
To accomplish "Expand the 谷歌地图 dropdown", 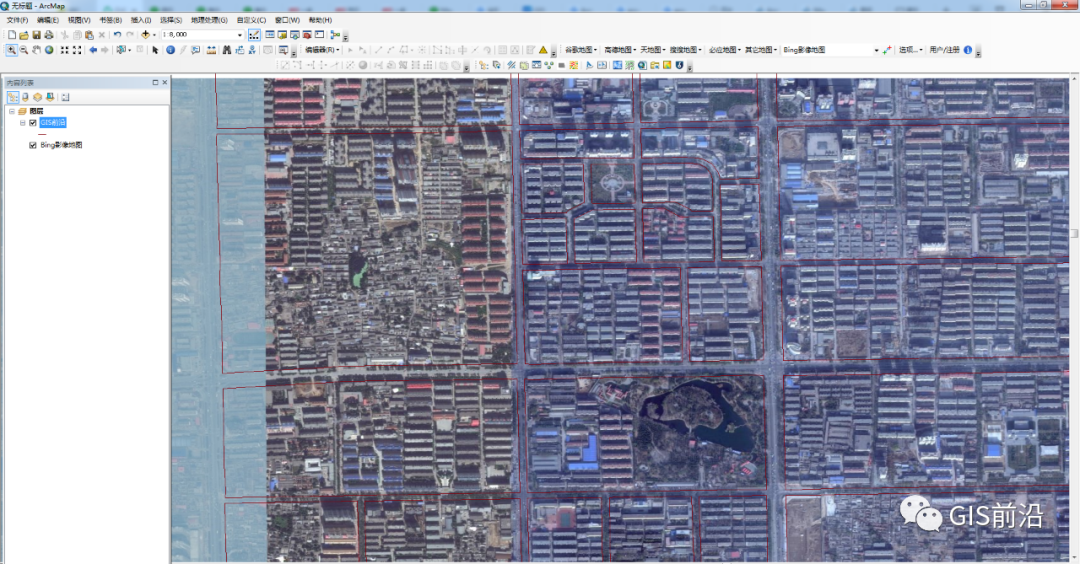I will coord(581,50).
